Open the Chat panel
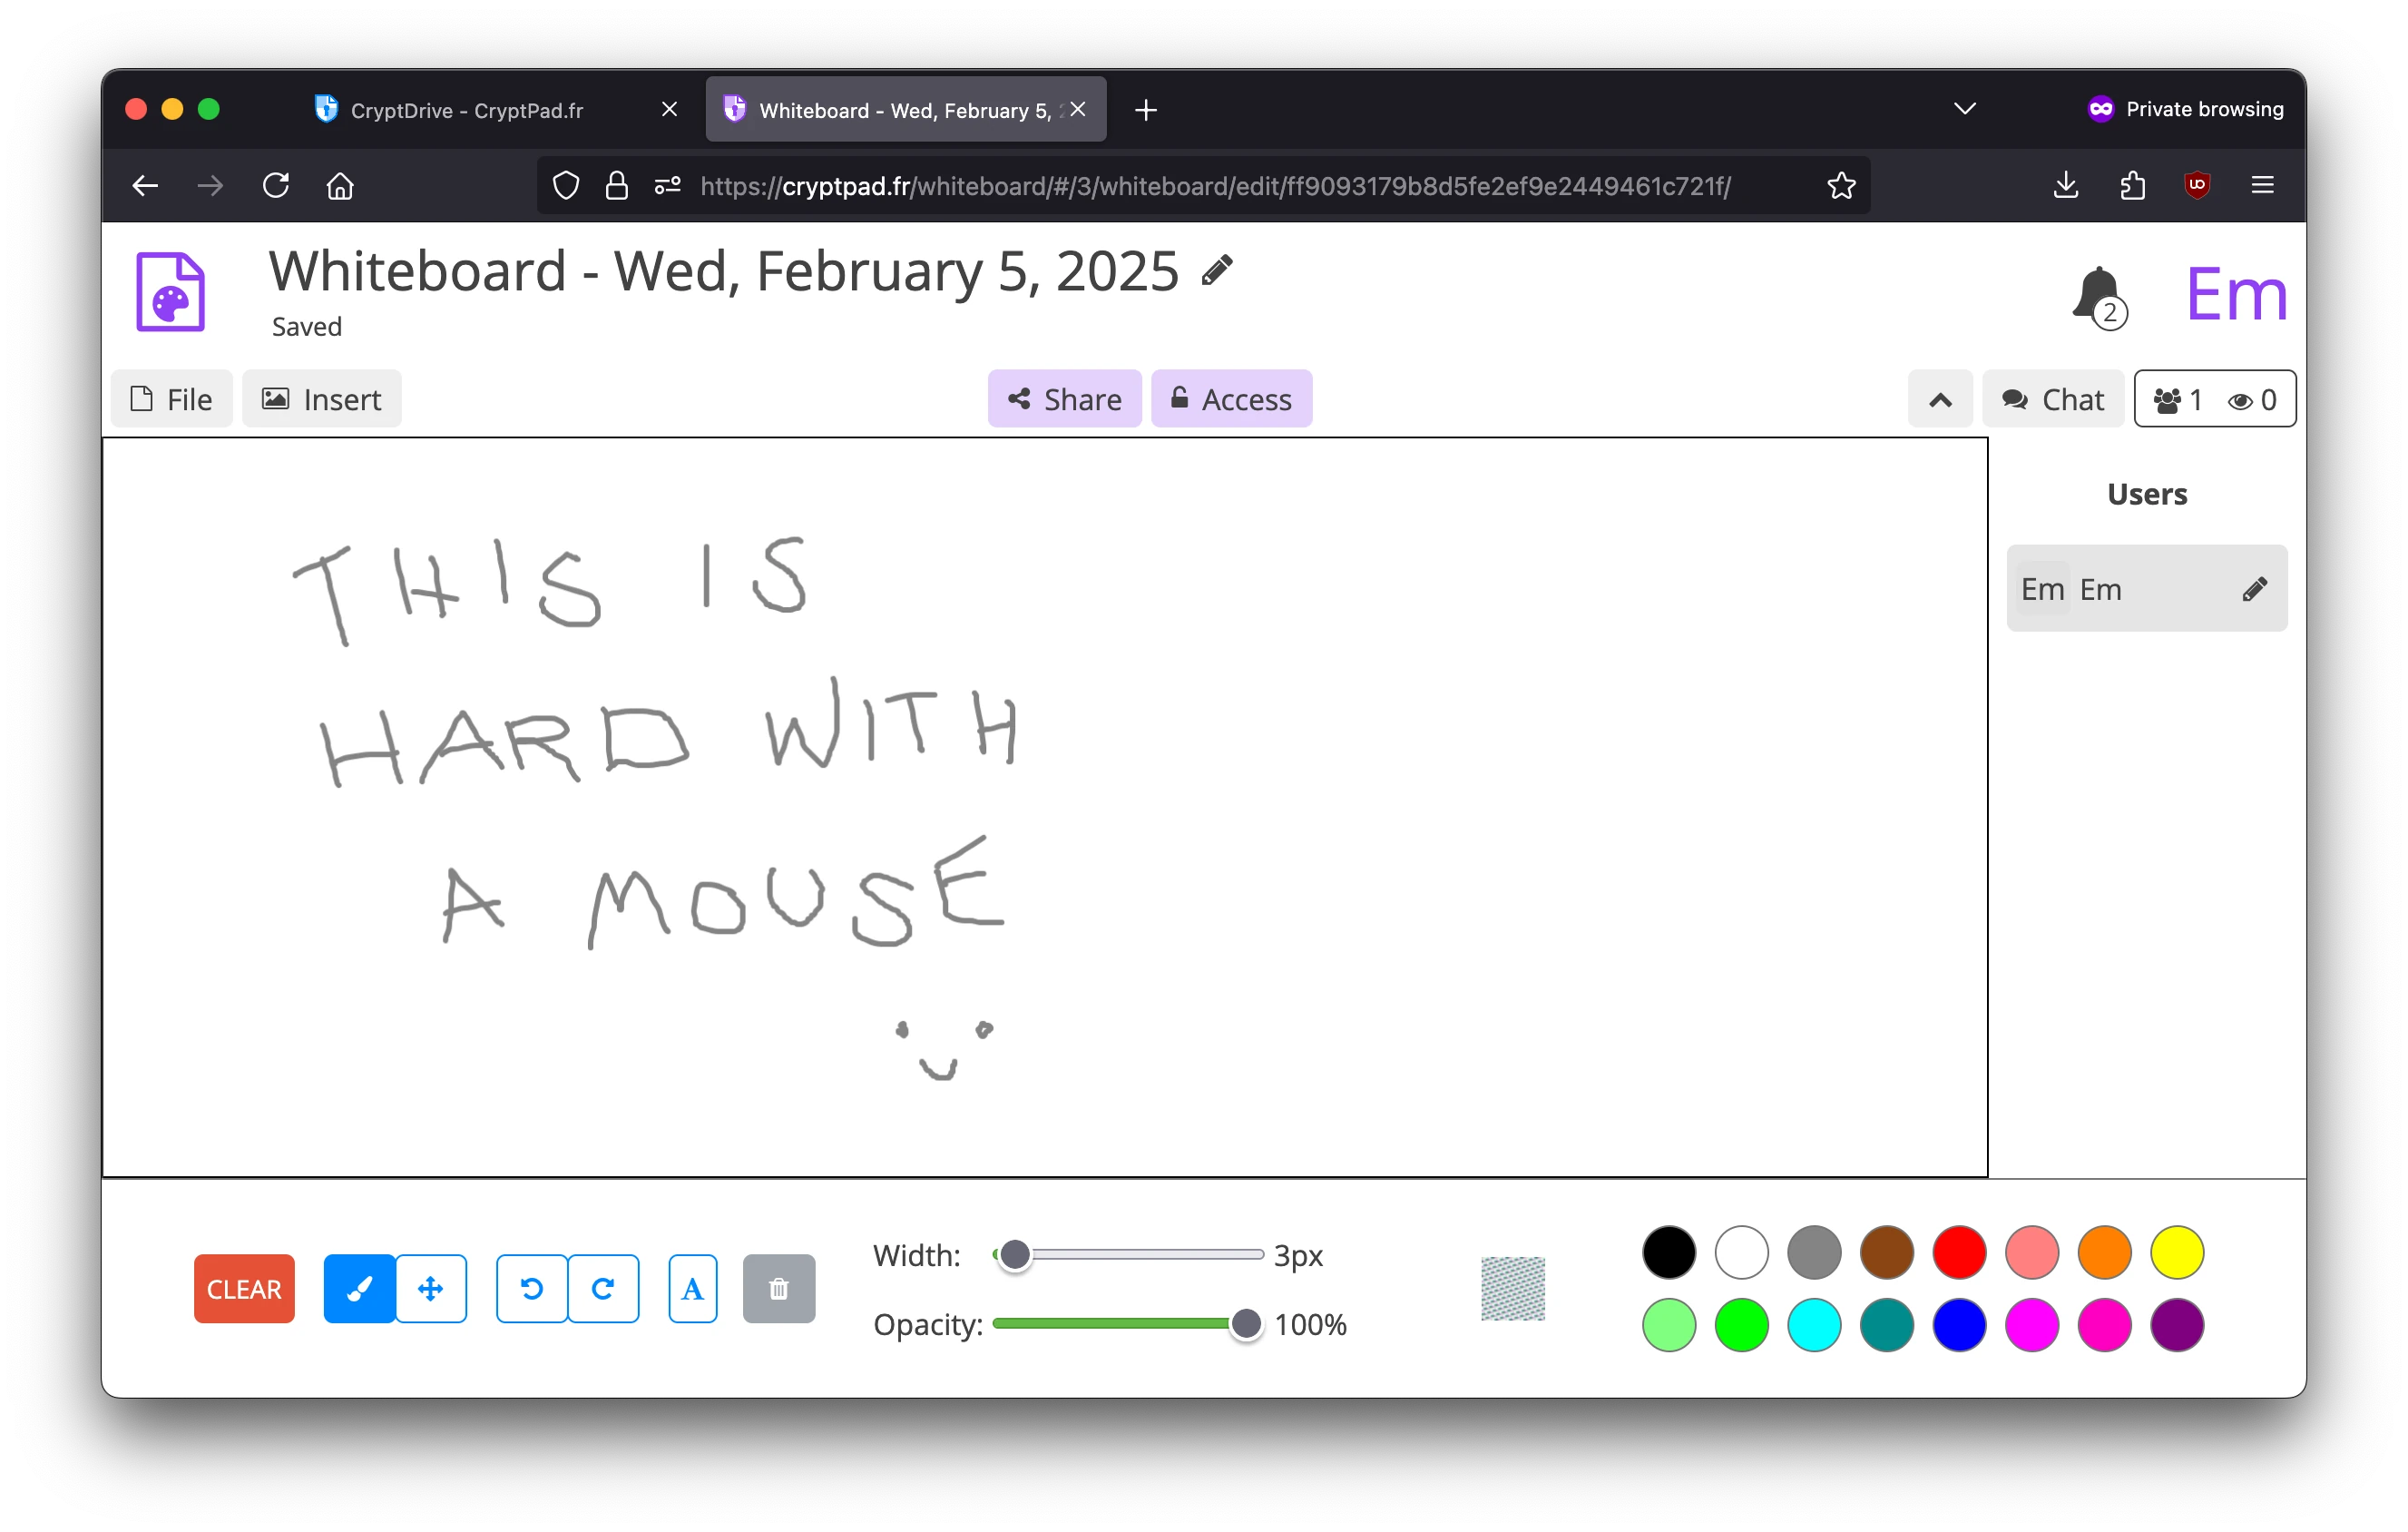The image size is (2408, 1532). click(2052, 398)
